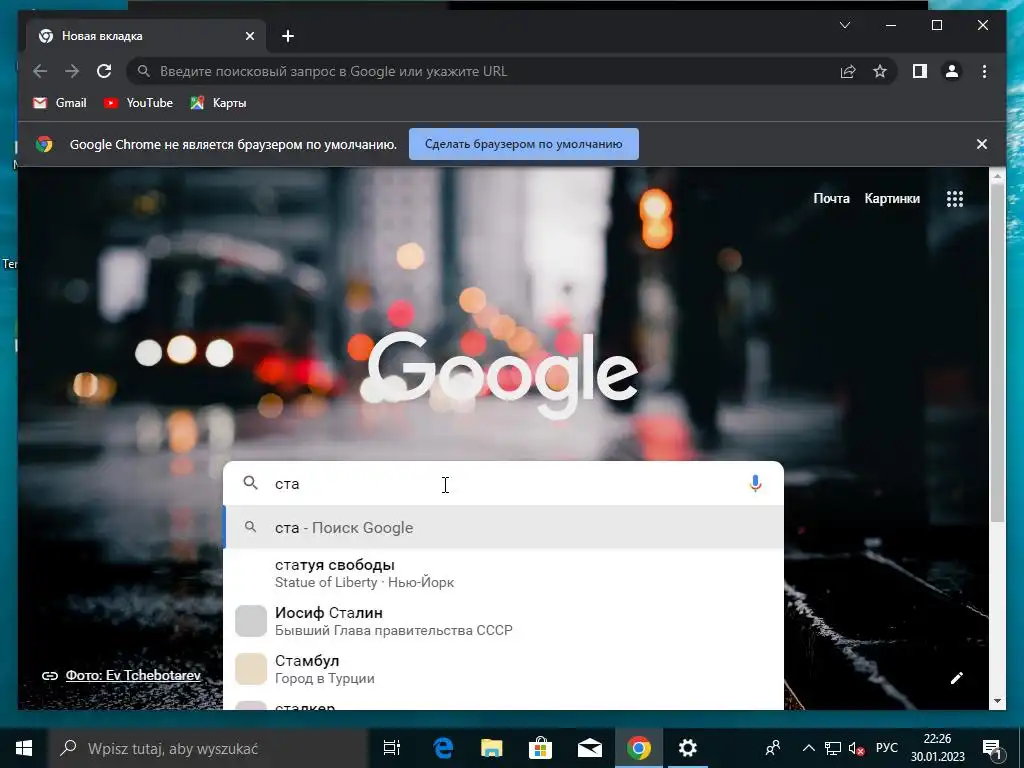Open the Карты bookmark
This screenshot has height=768, width=1024.
pos(218,103)
